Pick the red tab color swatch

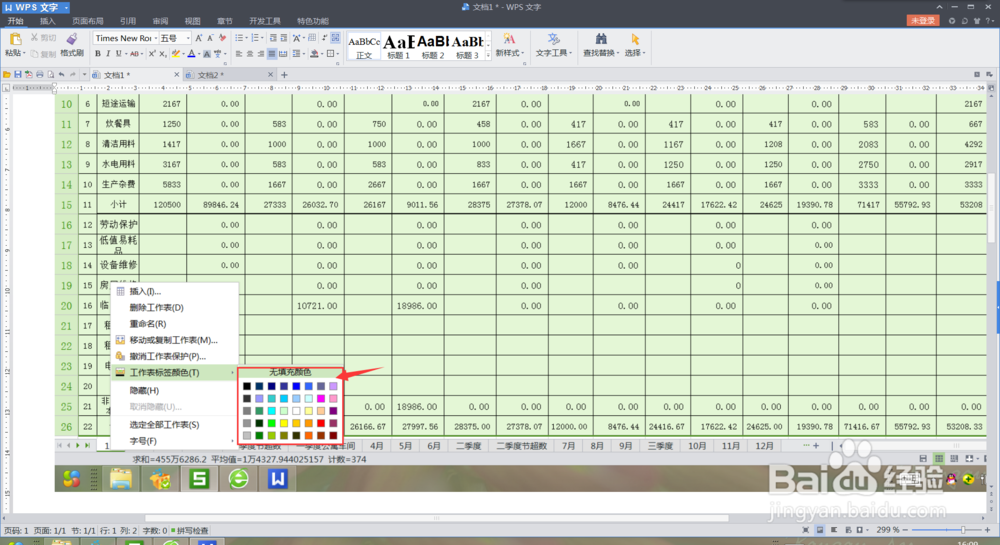(321, 423)
